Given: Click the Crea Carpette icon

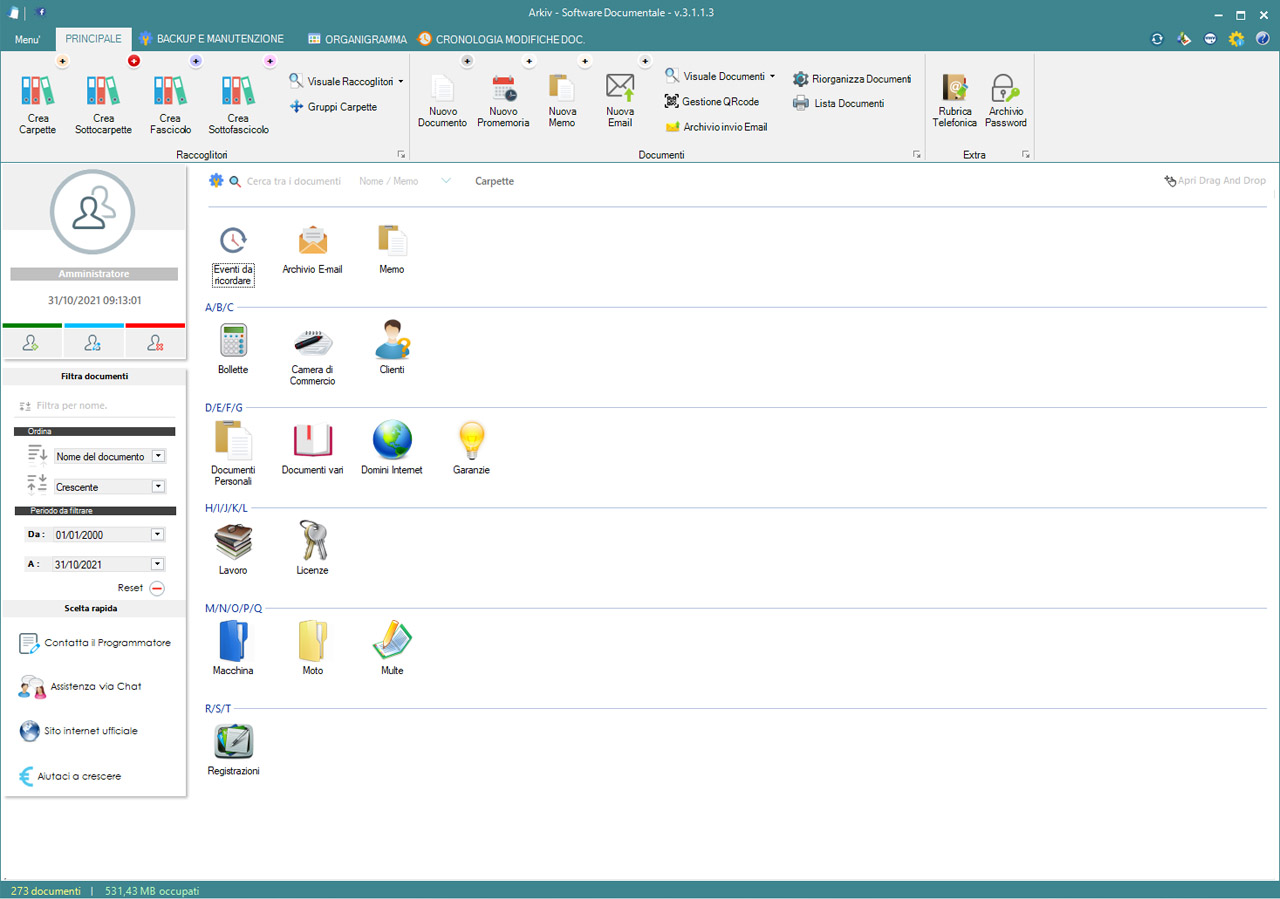Looking at the screenshot, I should tap(38, 91).
